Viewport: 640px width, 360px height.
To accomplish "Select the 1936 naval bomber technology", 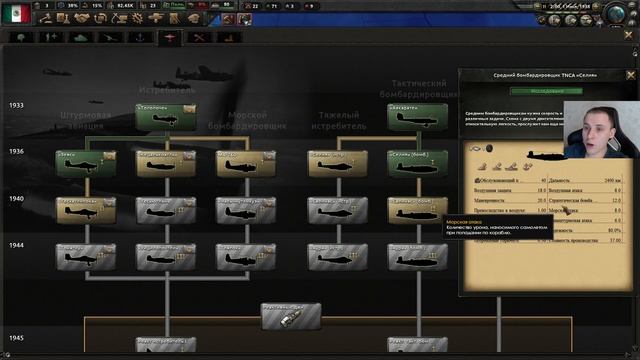I will [x=246, y=164].
